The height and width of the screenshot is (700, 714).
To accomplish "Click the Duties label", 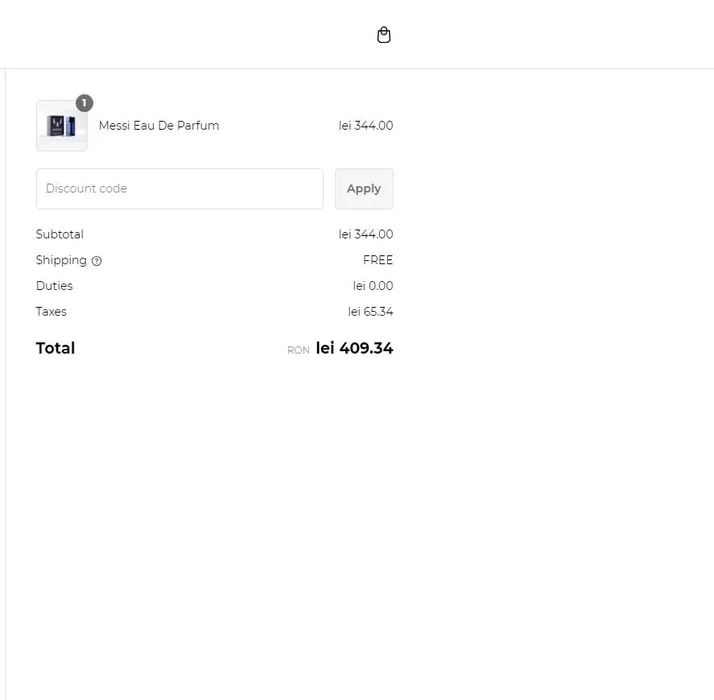I will click(x=54, y=286).
